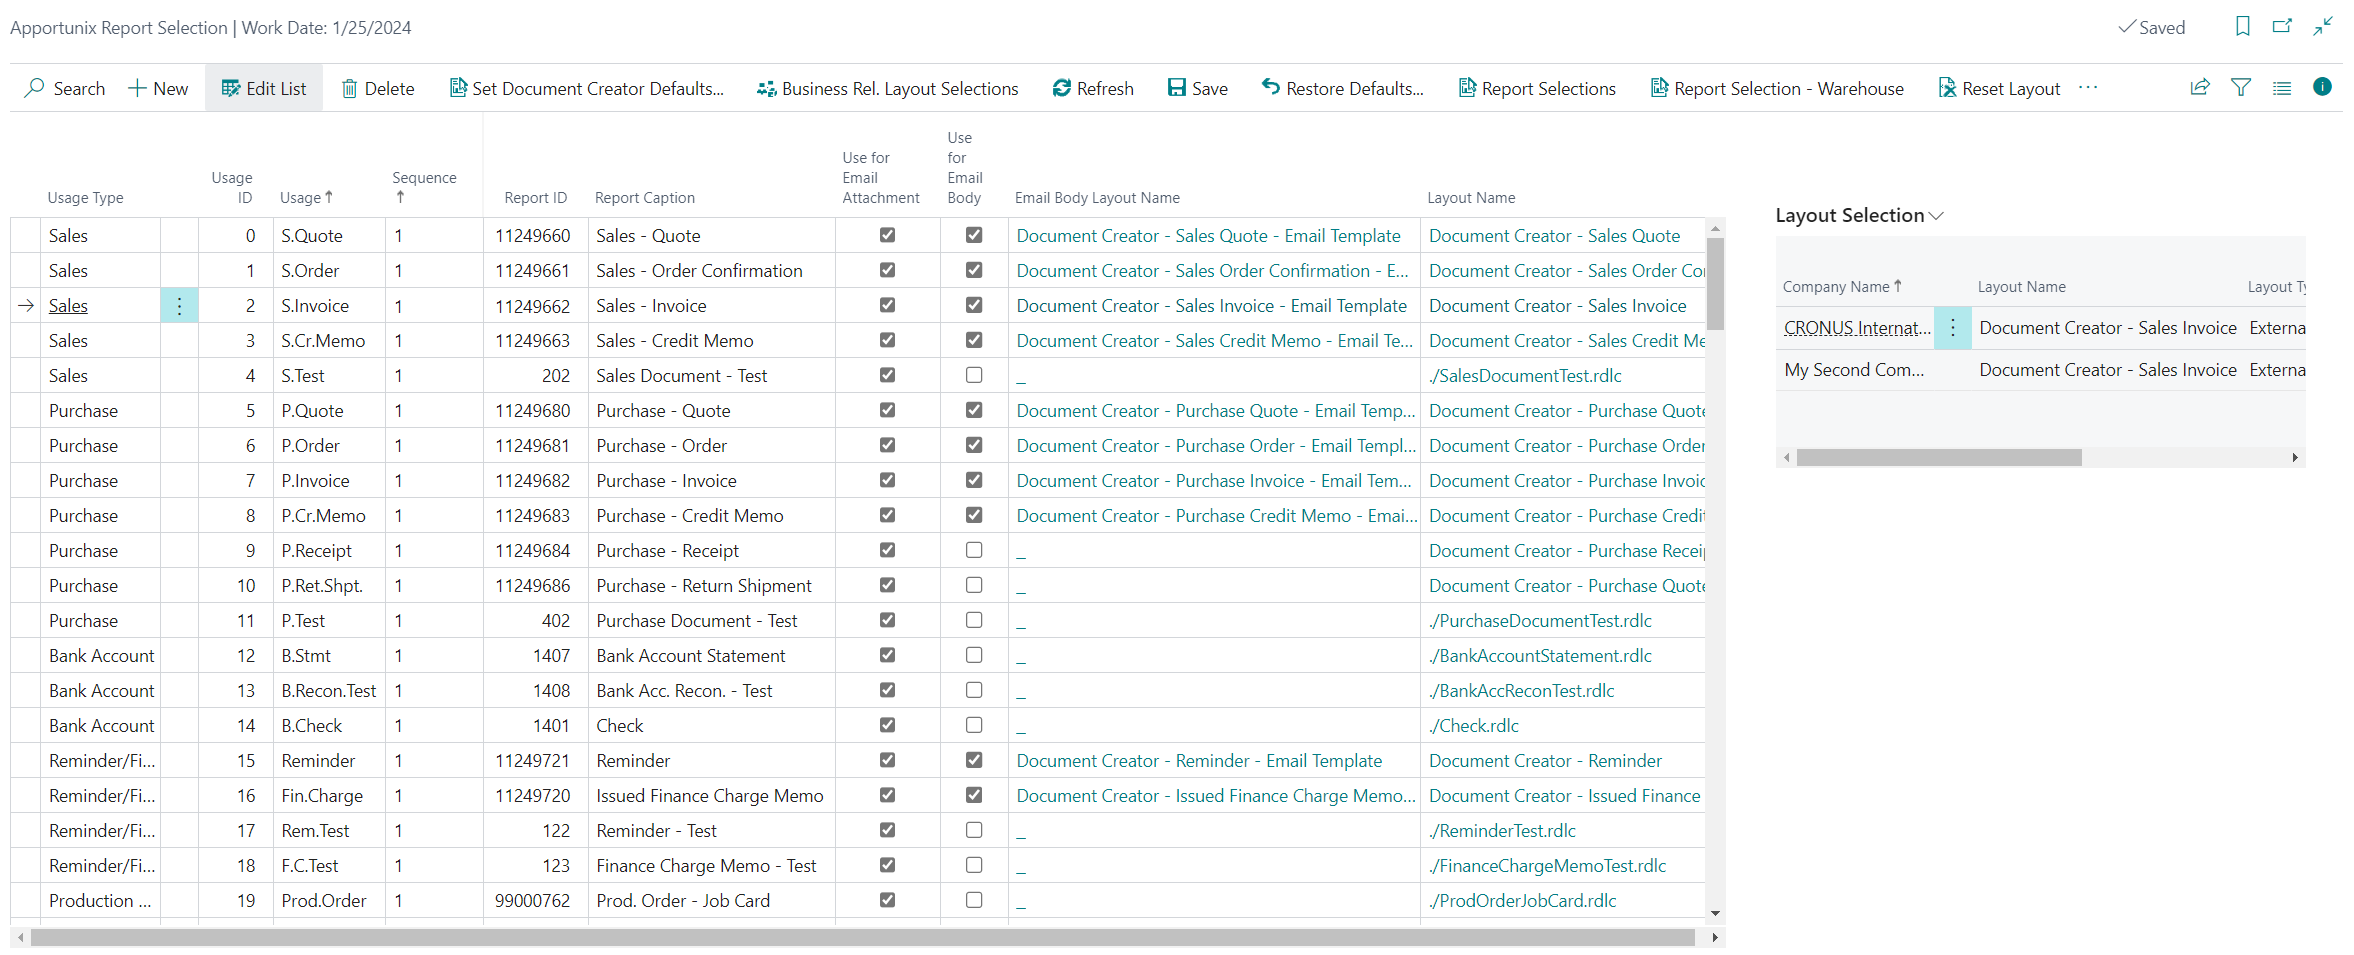
Task: Toggle Email Body checkbox for Sales Document - Test
Action: click(974, 375)
